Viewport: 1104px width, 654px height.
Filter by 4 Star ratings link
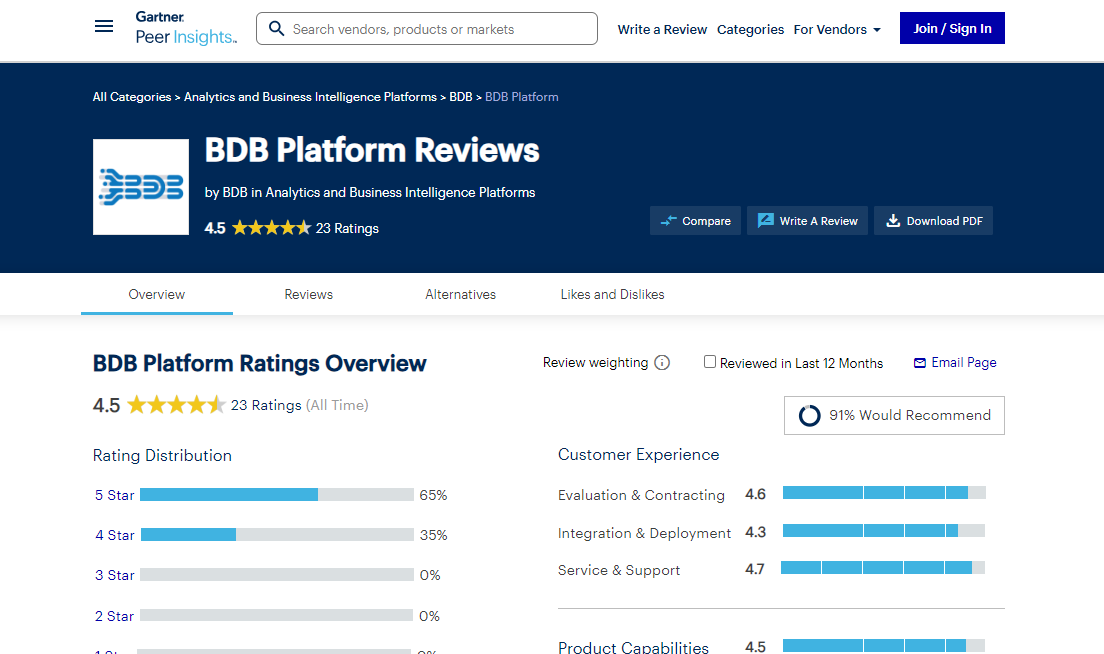(114, 536)
